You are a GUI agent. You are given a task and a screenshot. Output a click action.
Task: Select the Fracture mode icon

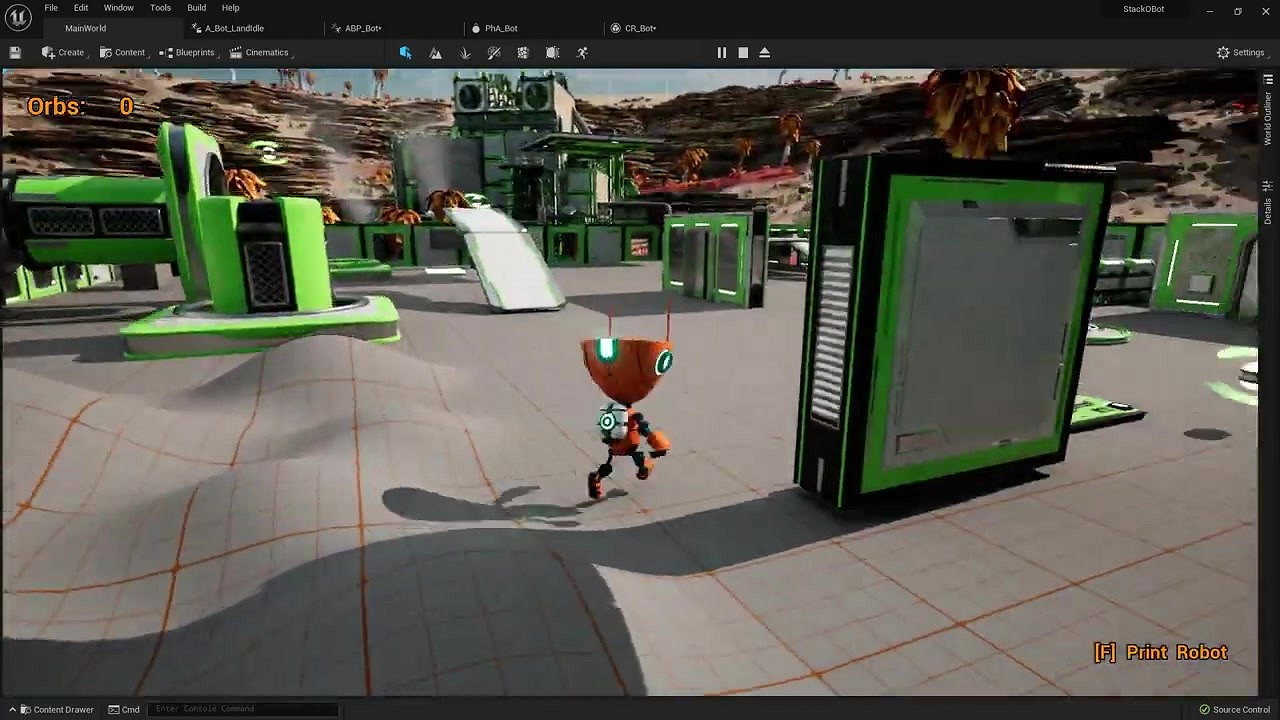pos(523,52)
